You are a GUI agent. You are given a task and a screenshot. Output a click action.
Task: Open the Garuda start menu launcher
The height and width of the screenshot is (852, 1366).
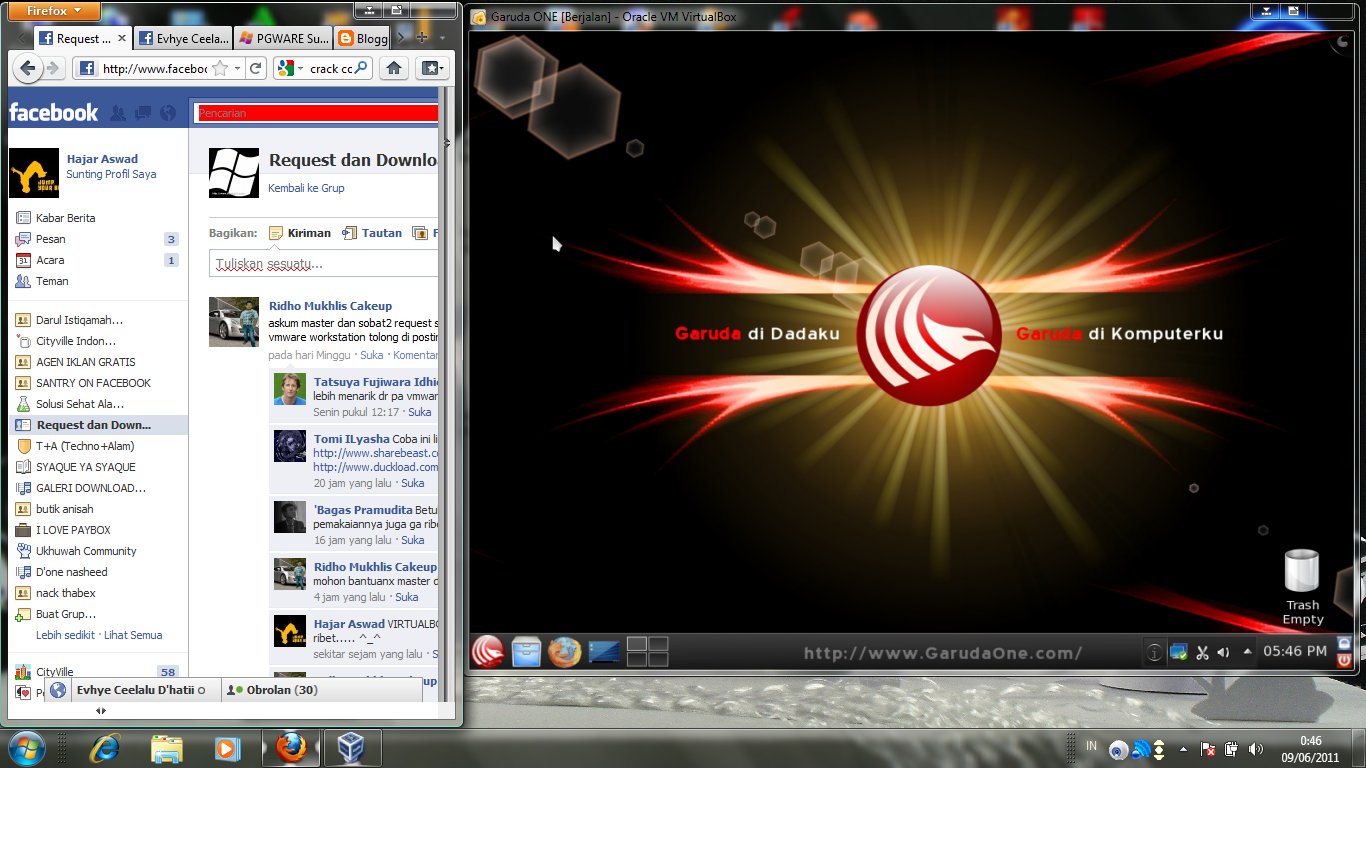488,652
